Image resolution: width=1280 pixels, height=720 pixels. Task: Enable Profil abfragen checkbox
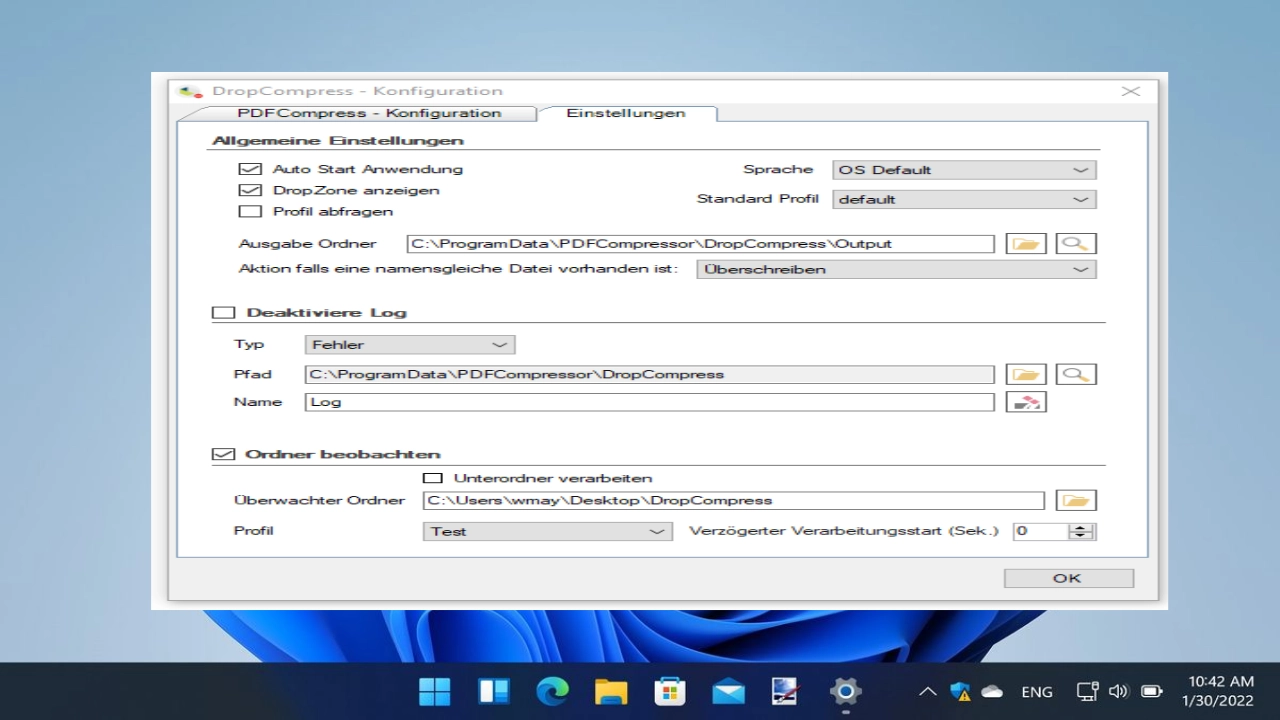pyautogui.click(x=250, y=211)
